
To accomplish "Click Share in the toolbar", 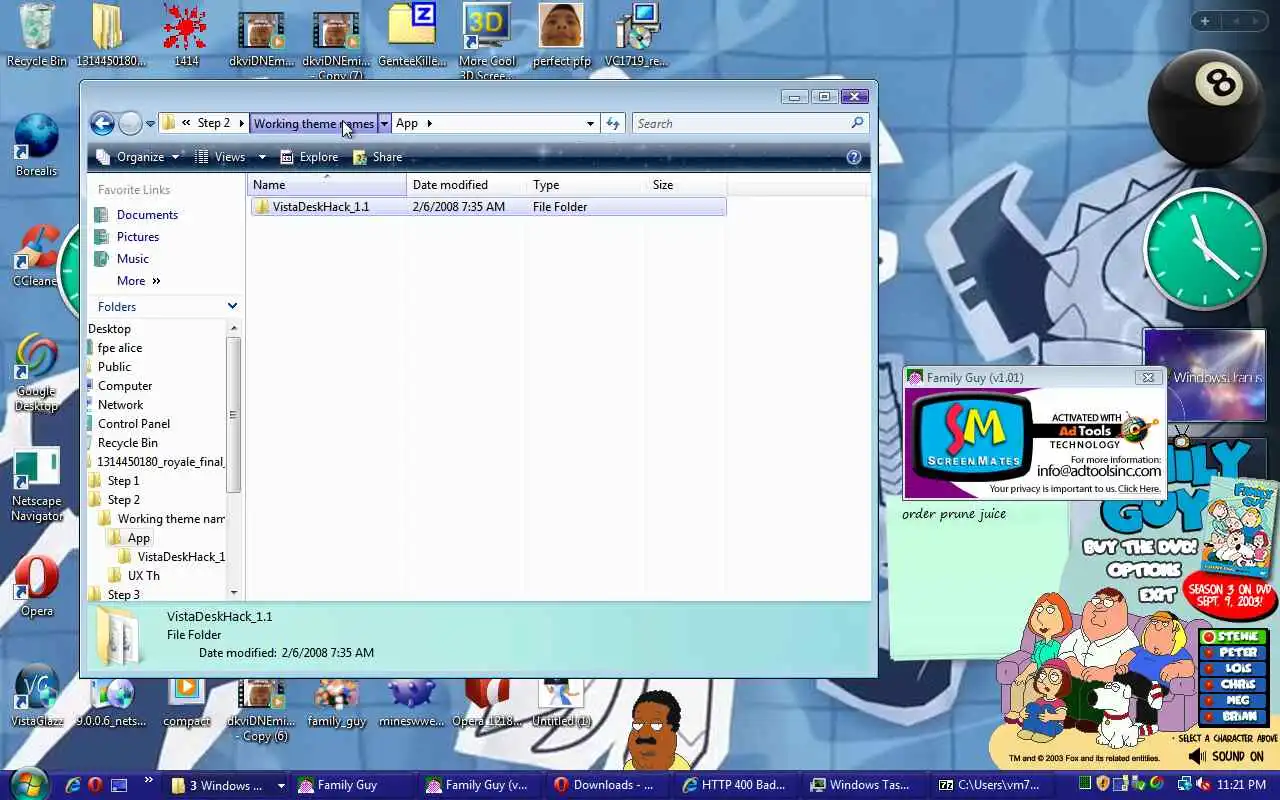I will pos(377,157).
